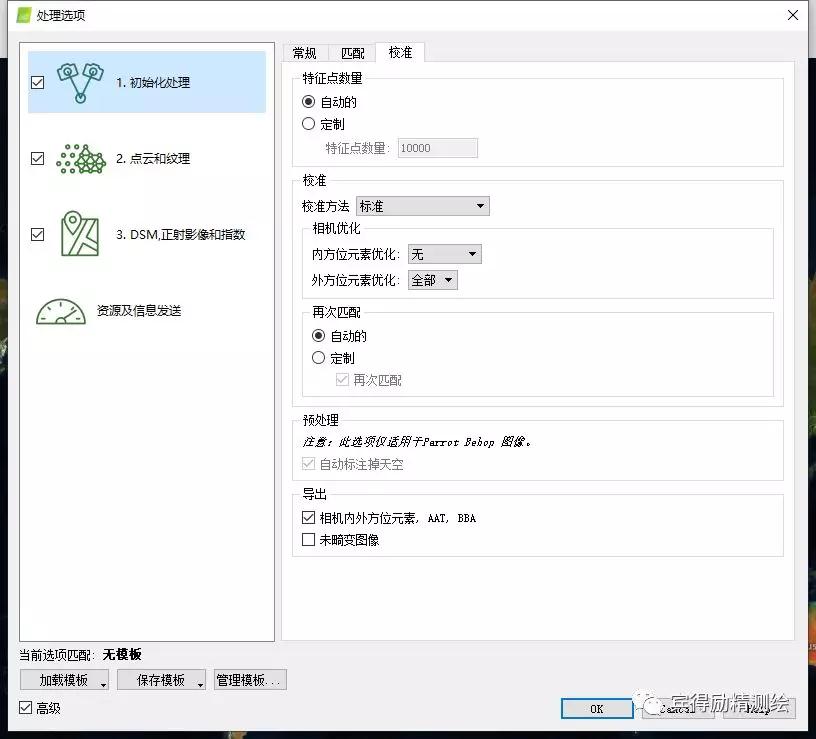Open the 外方位元素优化 dropdown

pos(432,280)
